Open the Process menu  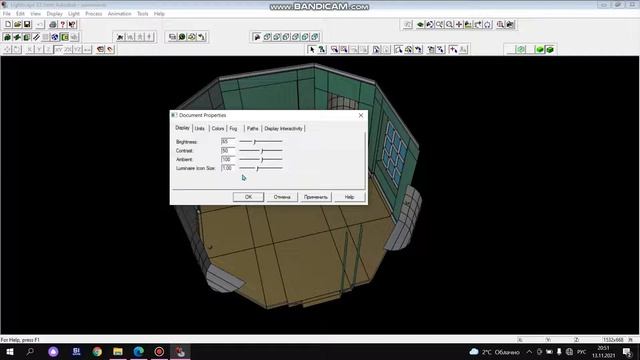[93, 13]
